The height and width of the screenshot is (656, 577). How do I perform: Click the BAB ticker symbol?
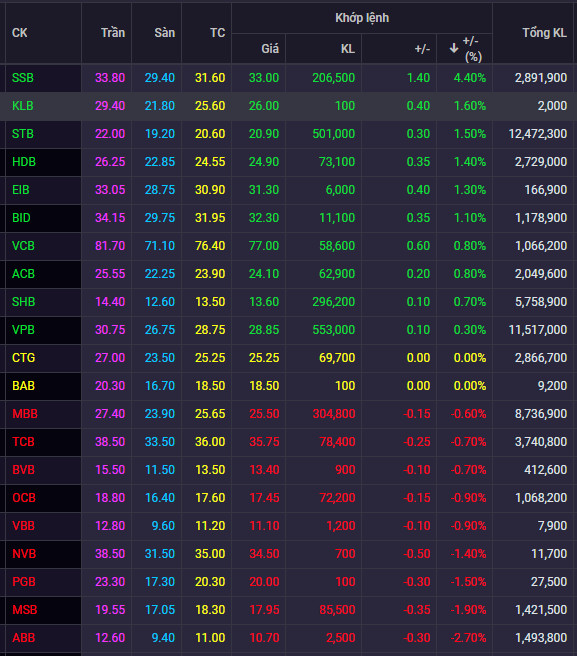(23, 386)
